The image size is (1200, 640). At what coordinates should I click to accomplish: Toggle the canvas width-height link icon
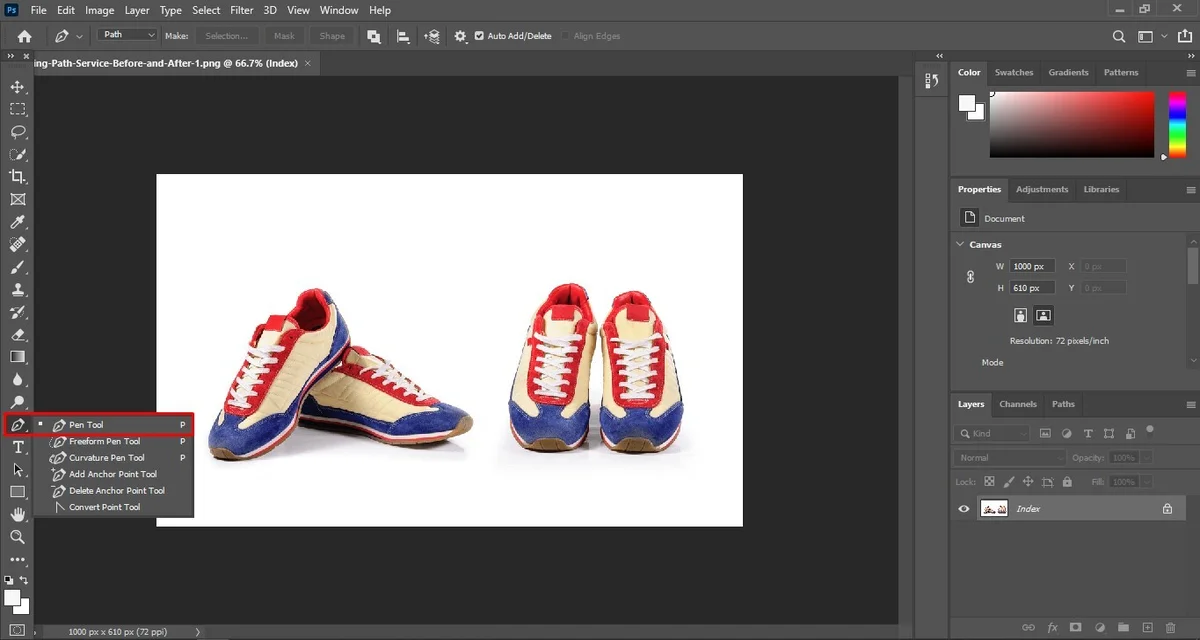coord(970,277)
